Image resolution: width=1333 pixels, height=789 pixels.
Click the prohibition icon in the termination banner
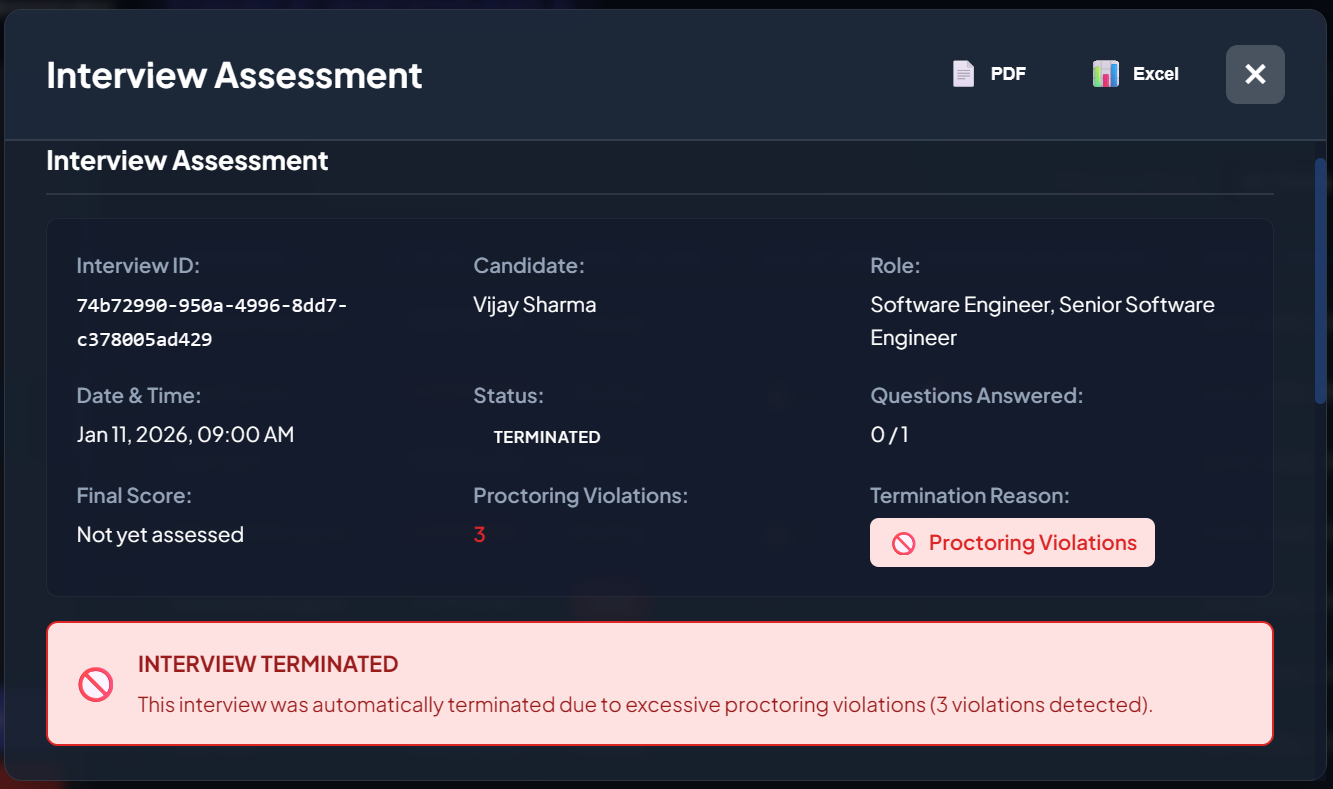click(x=95, y=684)
